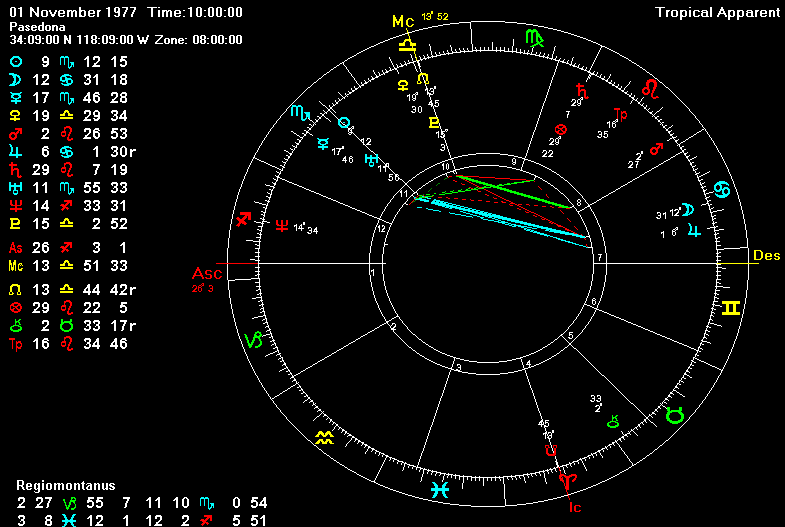Viewport: 785px width, 527px height.
Task: Click the red Tp marker in the wheel
Action: point(620,115)
